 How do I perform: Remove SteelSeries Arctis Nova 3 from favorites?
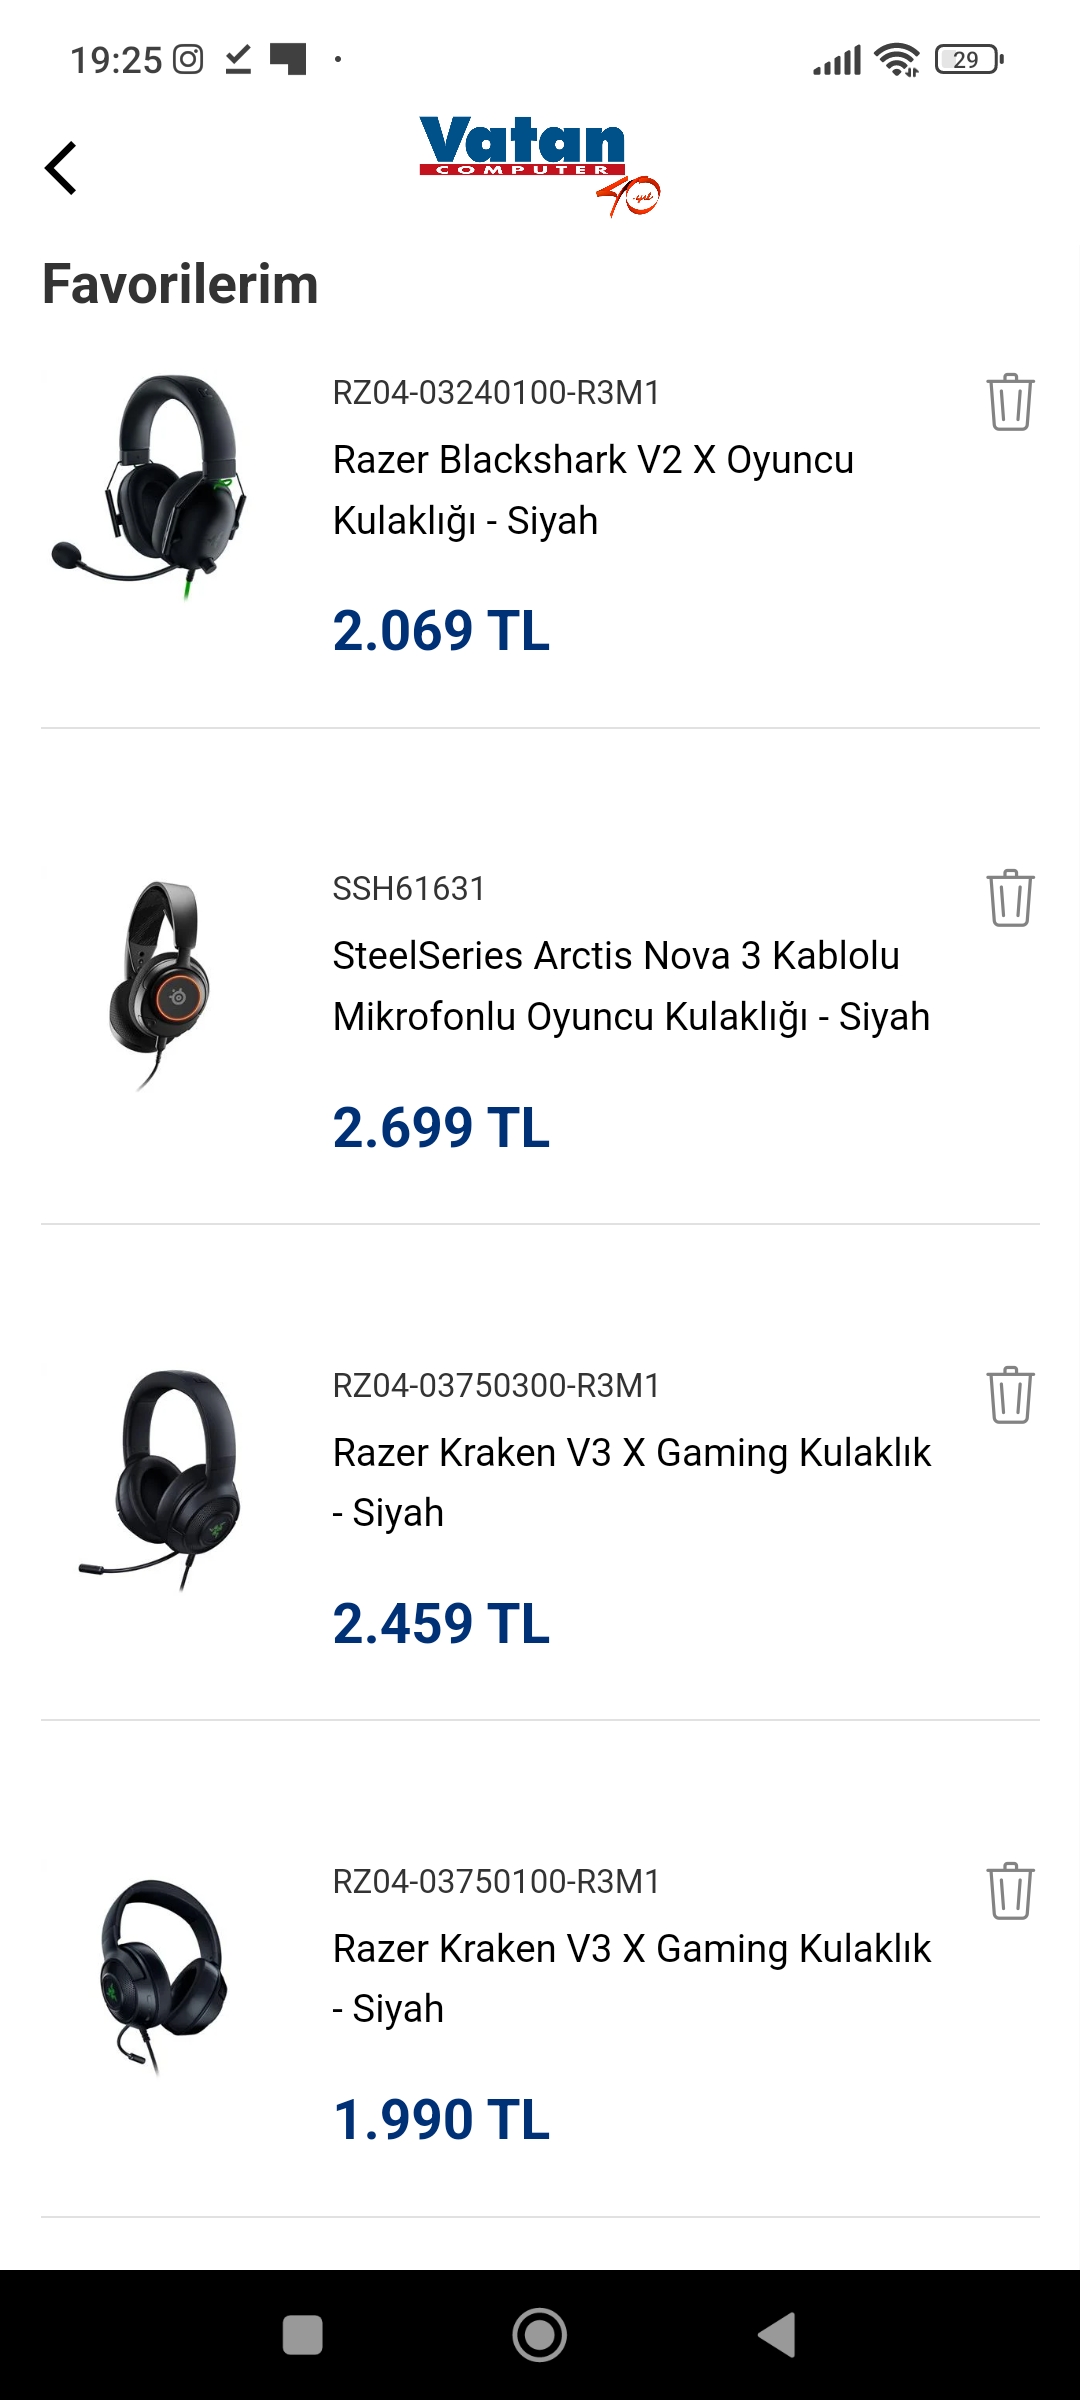[1010, 898]
